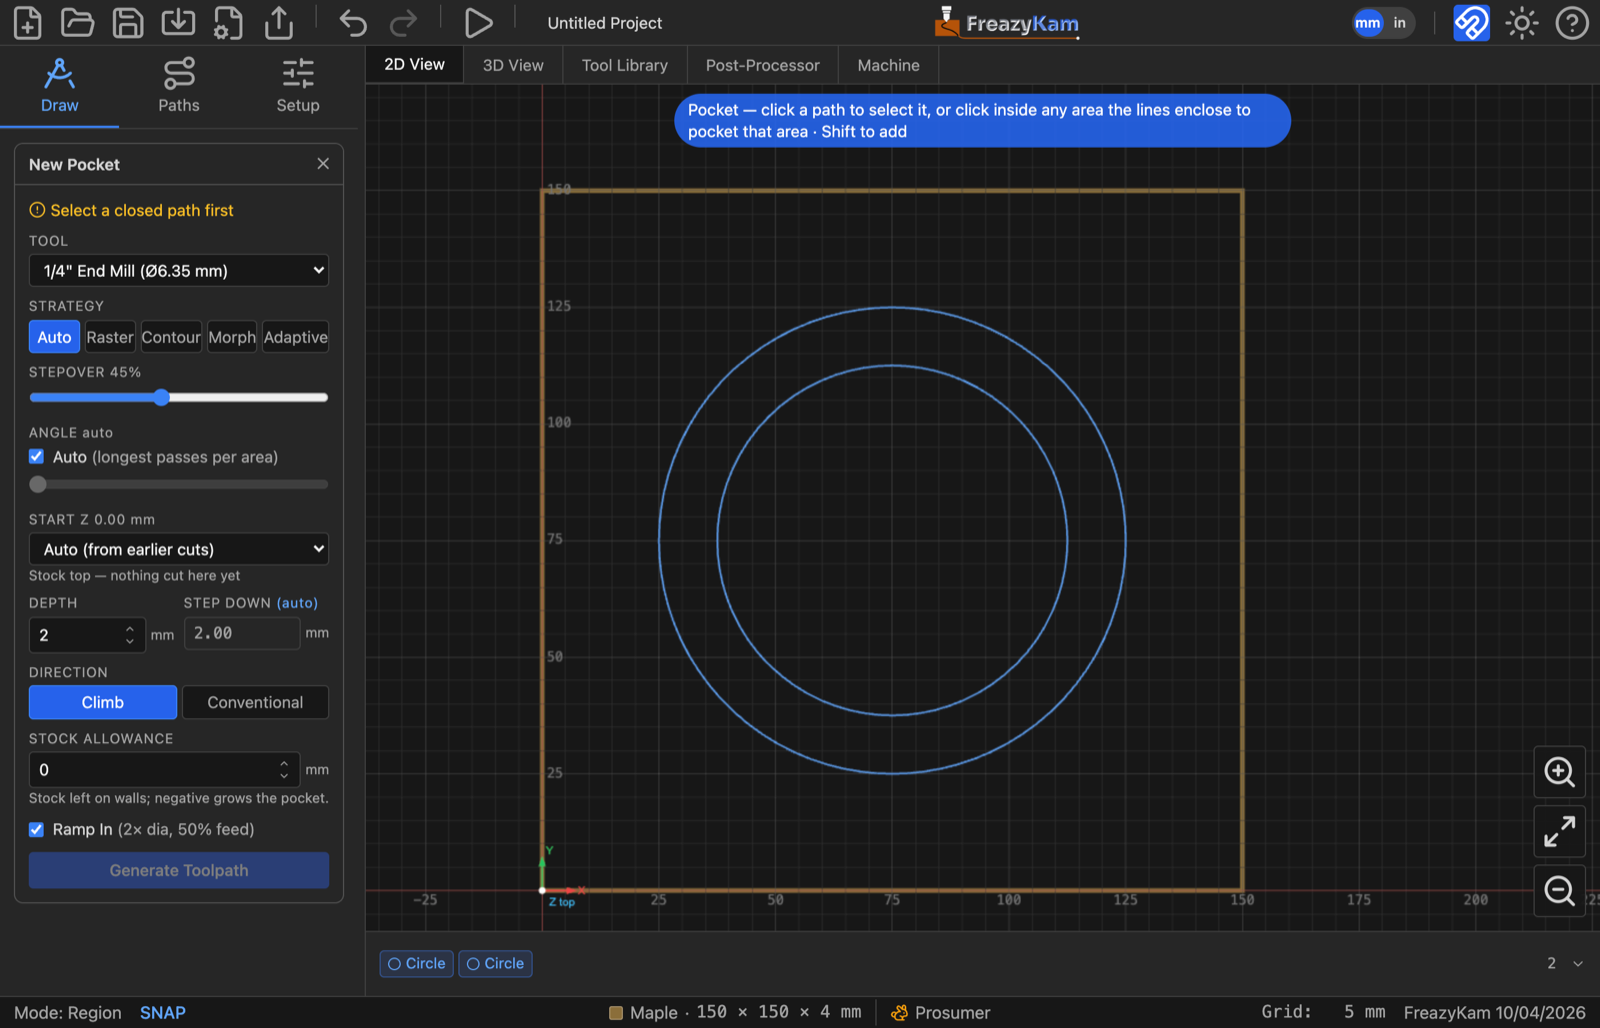Open the Tool Library tab
The image size is (1600, 1028).
pyautogui.click(x=625, y=65)
